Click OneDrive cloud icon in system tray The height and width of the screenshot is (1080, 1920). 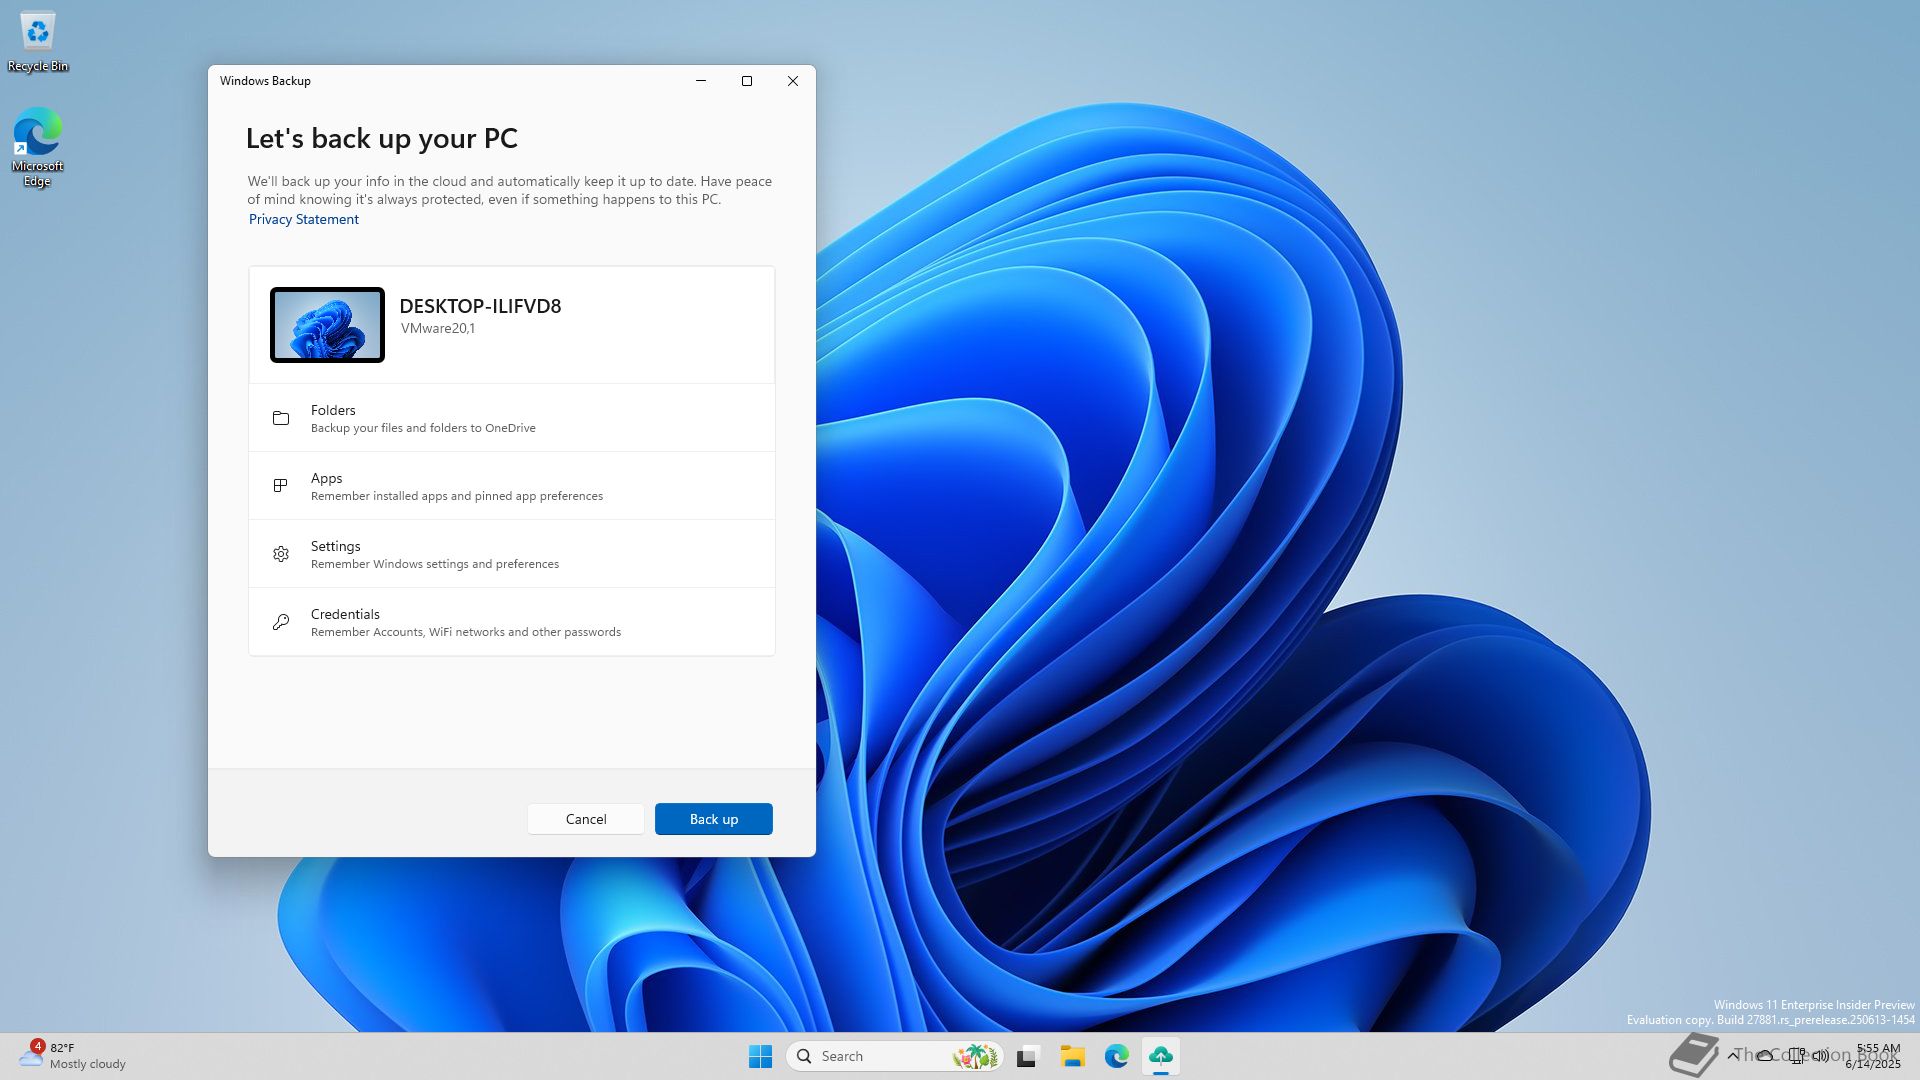[x=1765, y=1055]
